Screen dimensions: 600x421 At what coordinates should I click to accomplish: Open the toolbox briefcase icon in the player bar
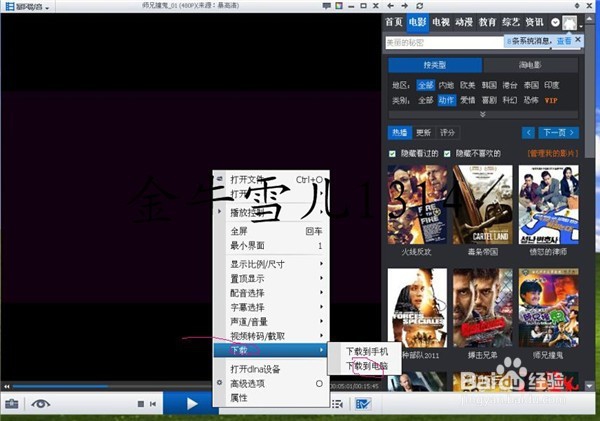point(12,404)
